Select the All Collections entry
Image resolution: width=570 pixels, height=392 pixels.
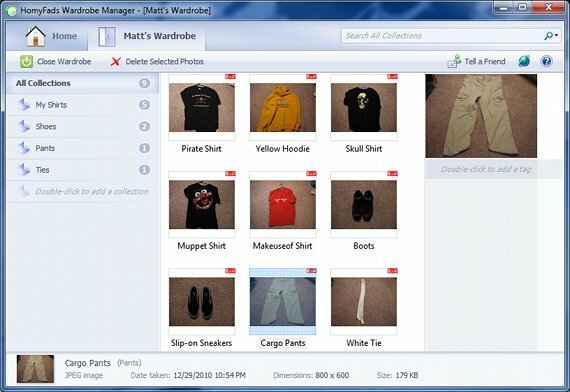tap(83, 83)
